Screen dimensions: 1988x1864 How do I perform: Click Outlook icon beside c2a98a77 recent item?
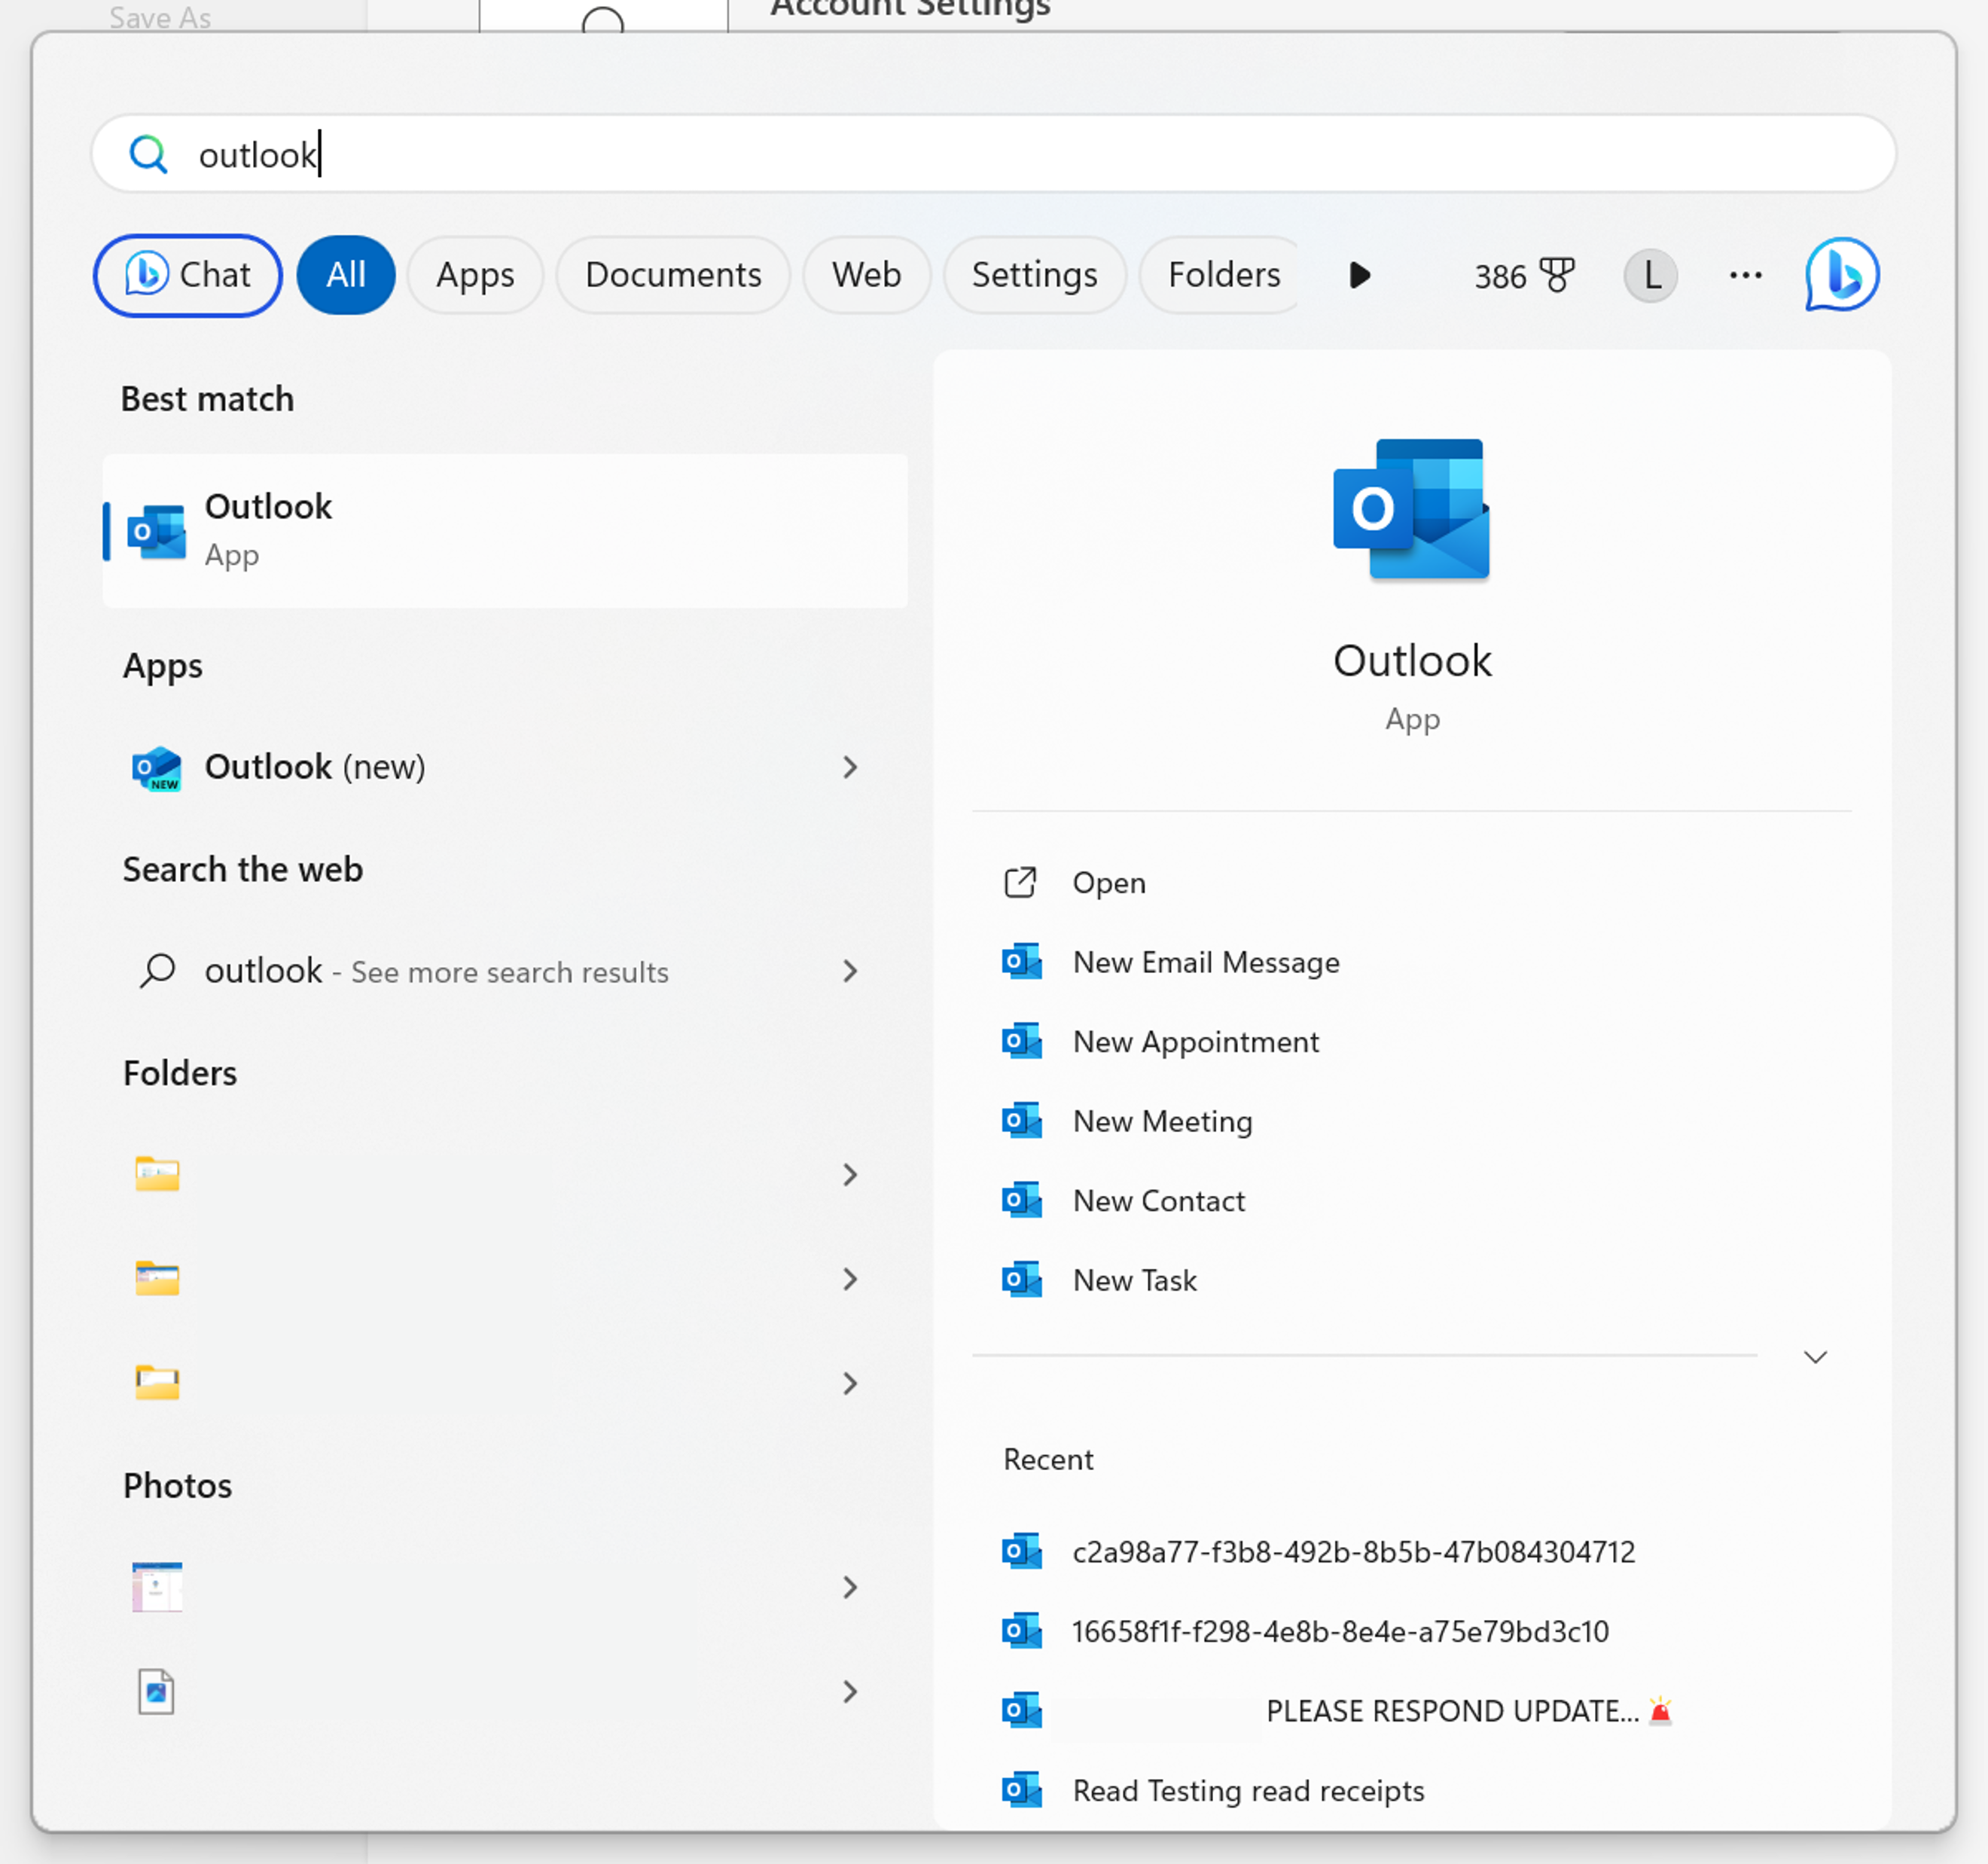1021,1552
